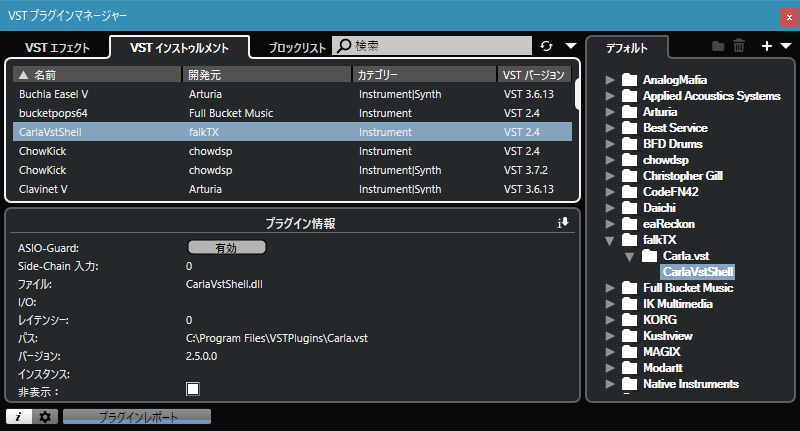Collapse the Carla.vst subfolder
The width and height of the screenshot is (800, 431).
click(630, 257)
